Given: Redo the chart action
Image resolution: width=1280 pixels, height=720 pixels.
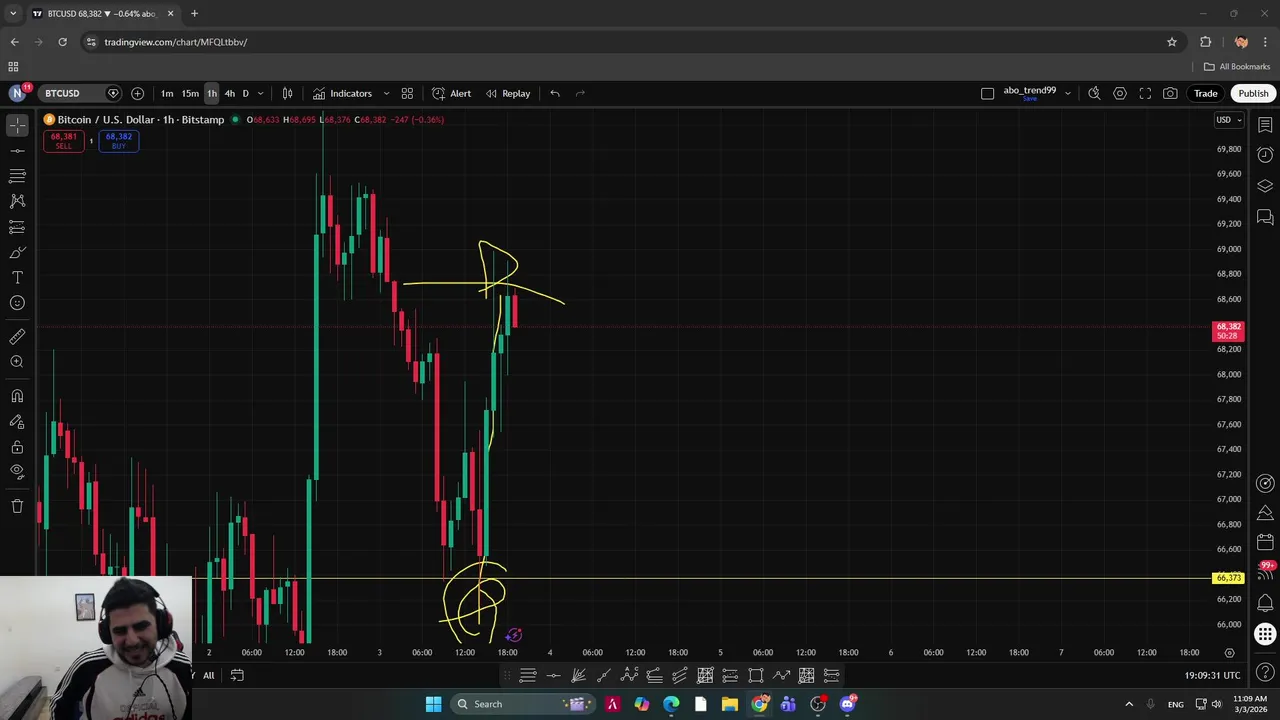Looking at the screenshot, I should click(x=580, y=93).
